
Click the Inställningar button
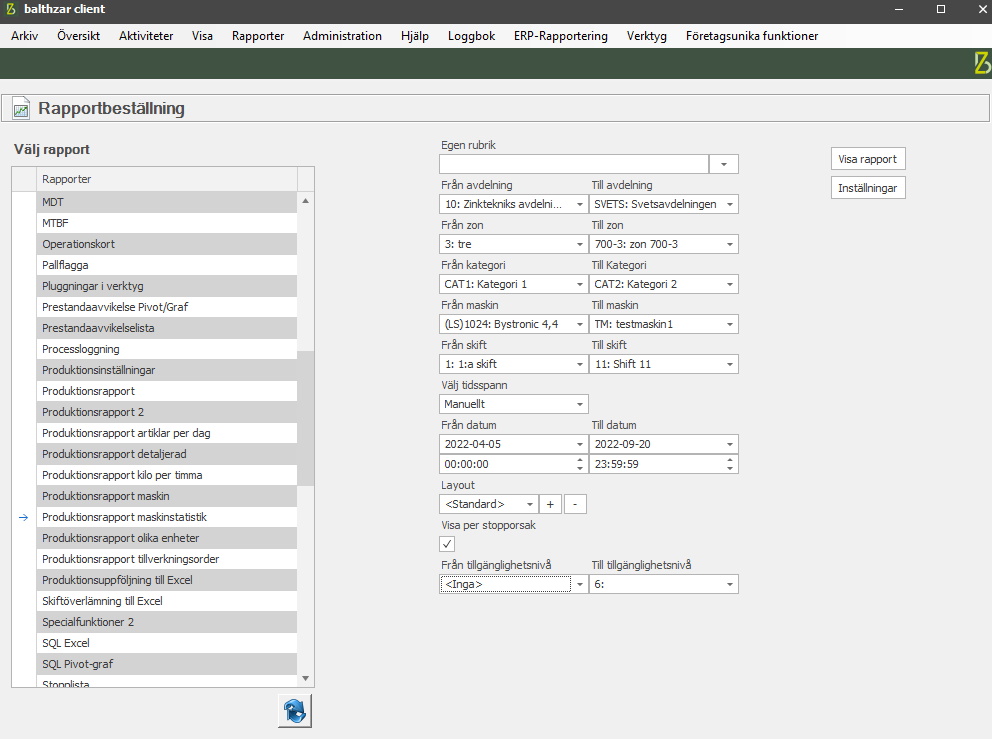tap(868, 188)
